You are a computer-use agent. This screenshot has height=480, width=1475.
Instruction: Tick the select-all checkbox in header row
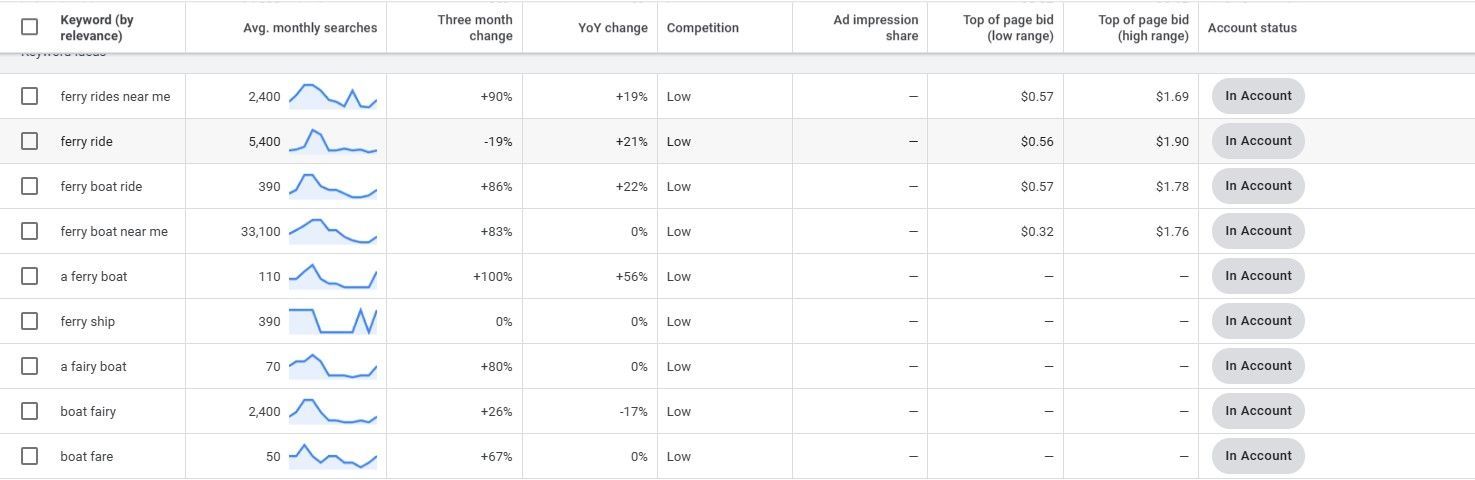pyautogui.click(x=29, y=27)
